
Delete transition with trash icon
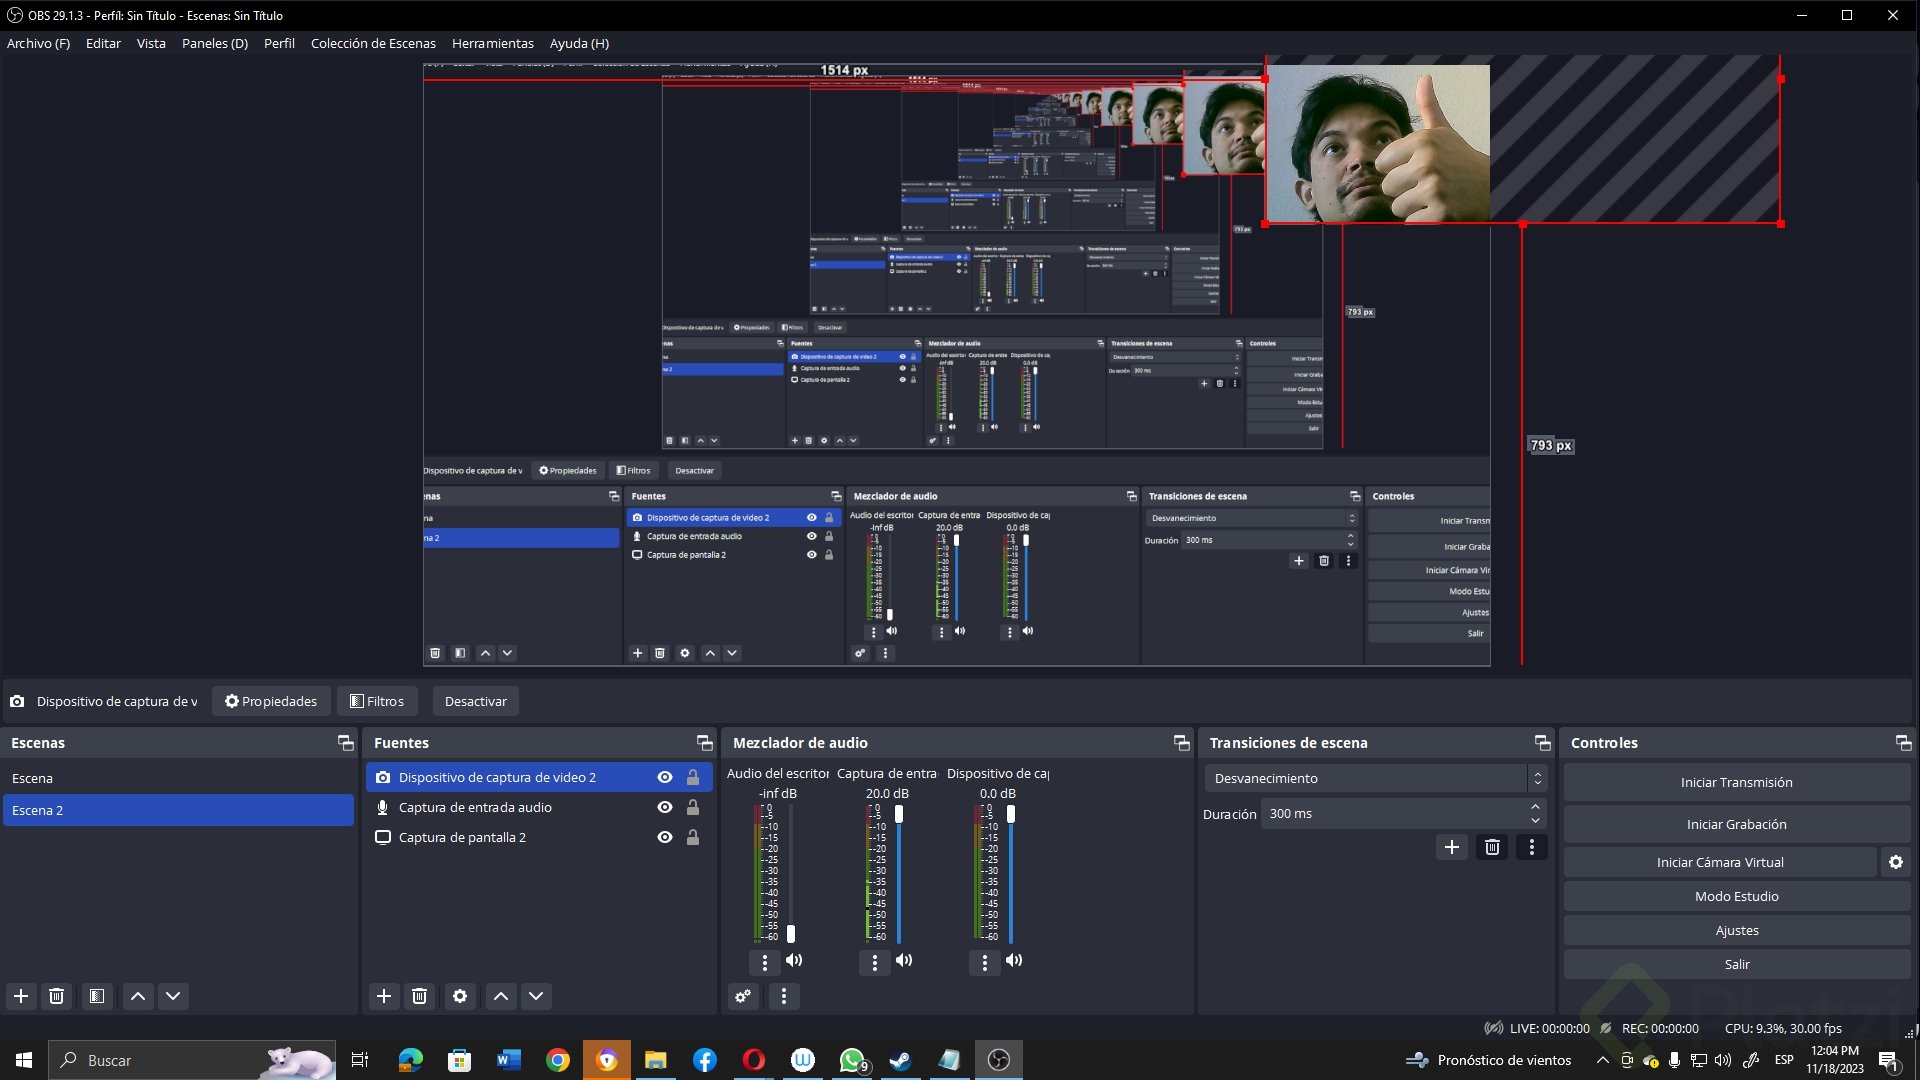pyautogui.click(x=1492, y=848)
